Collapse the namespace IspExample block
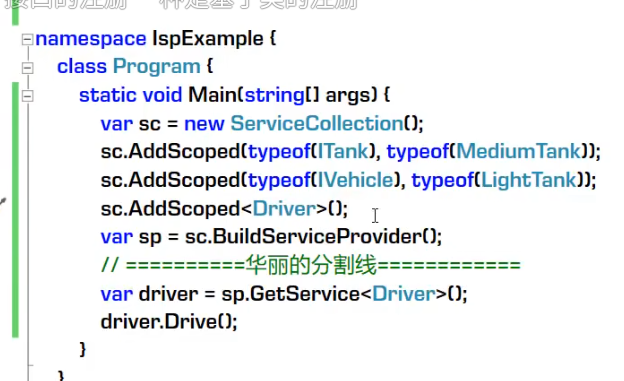The image size is (624, 381). (x=27, y=39)
